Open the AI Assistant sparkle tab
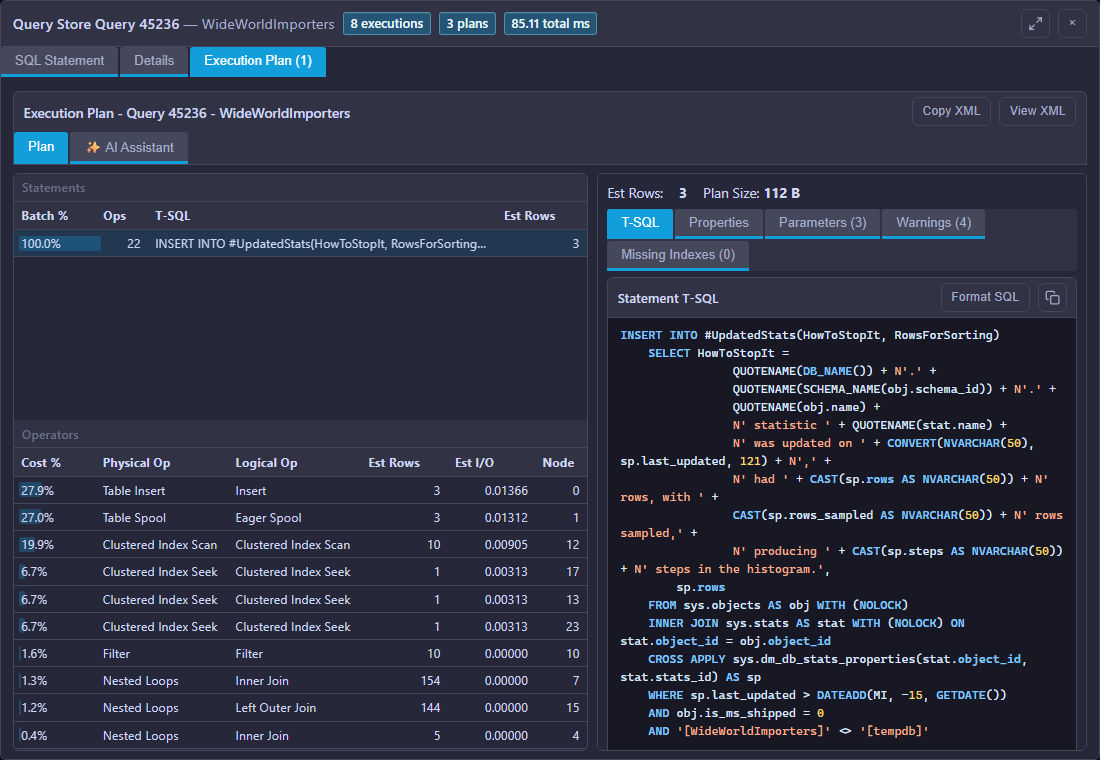 point(129,147)
